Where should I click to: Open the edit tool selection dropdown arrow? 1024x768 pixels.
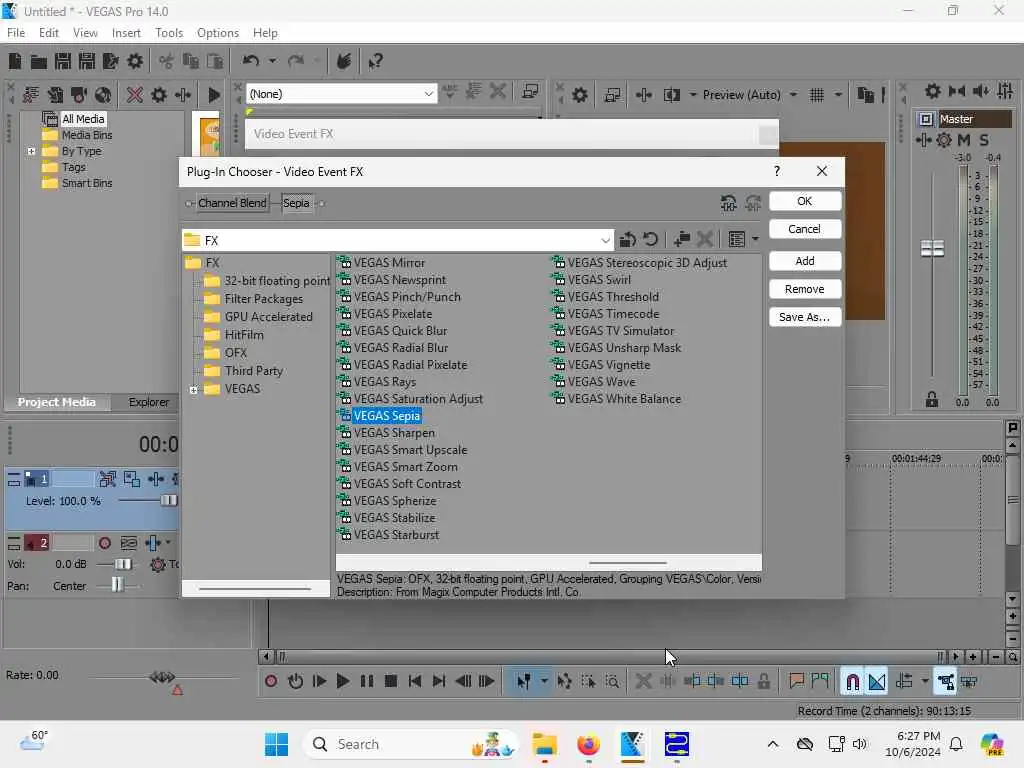pos(543,682)
